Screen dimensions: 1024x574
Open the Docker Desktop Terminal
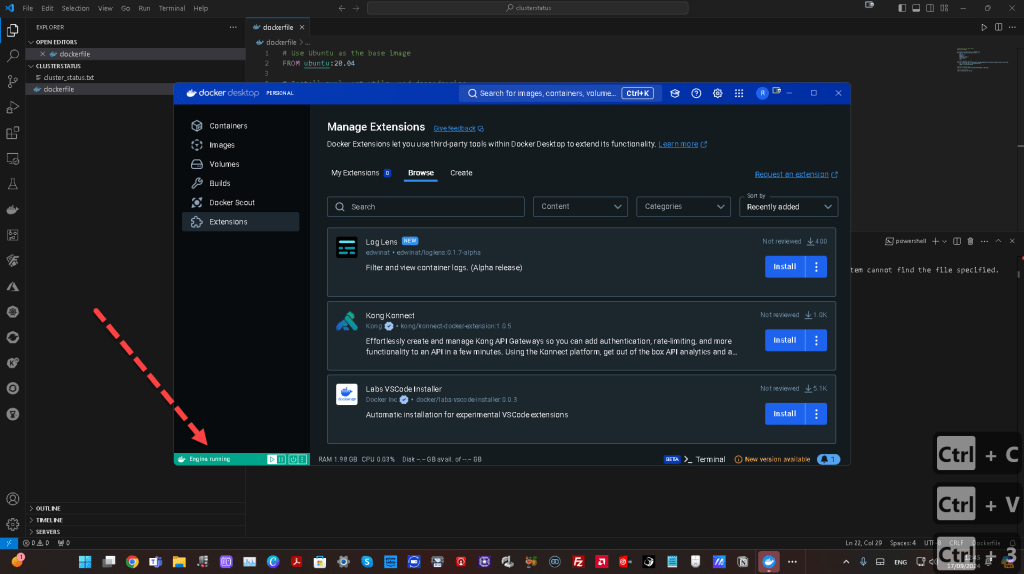pos(704,459)
